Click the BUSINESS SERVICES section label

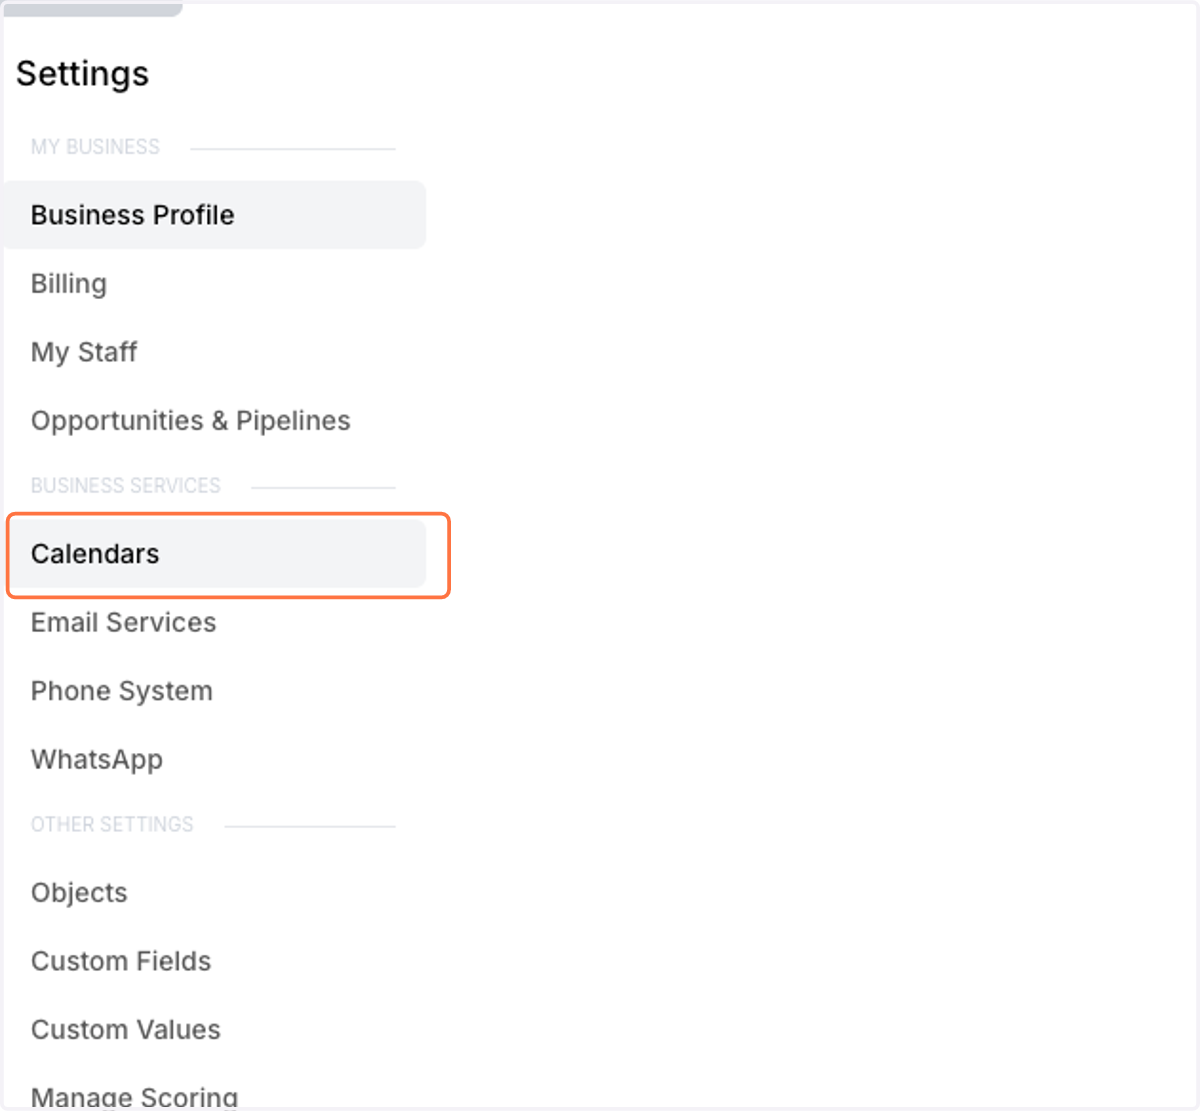[x=126, y=486]
